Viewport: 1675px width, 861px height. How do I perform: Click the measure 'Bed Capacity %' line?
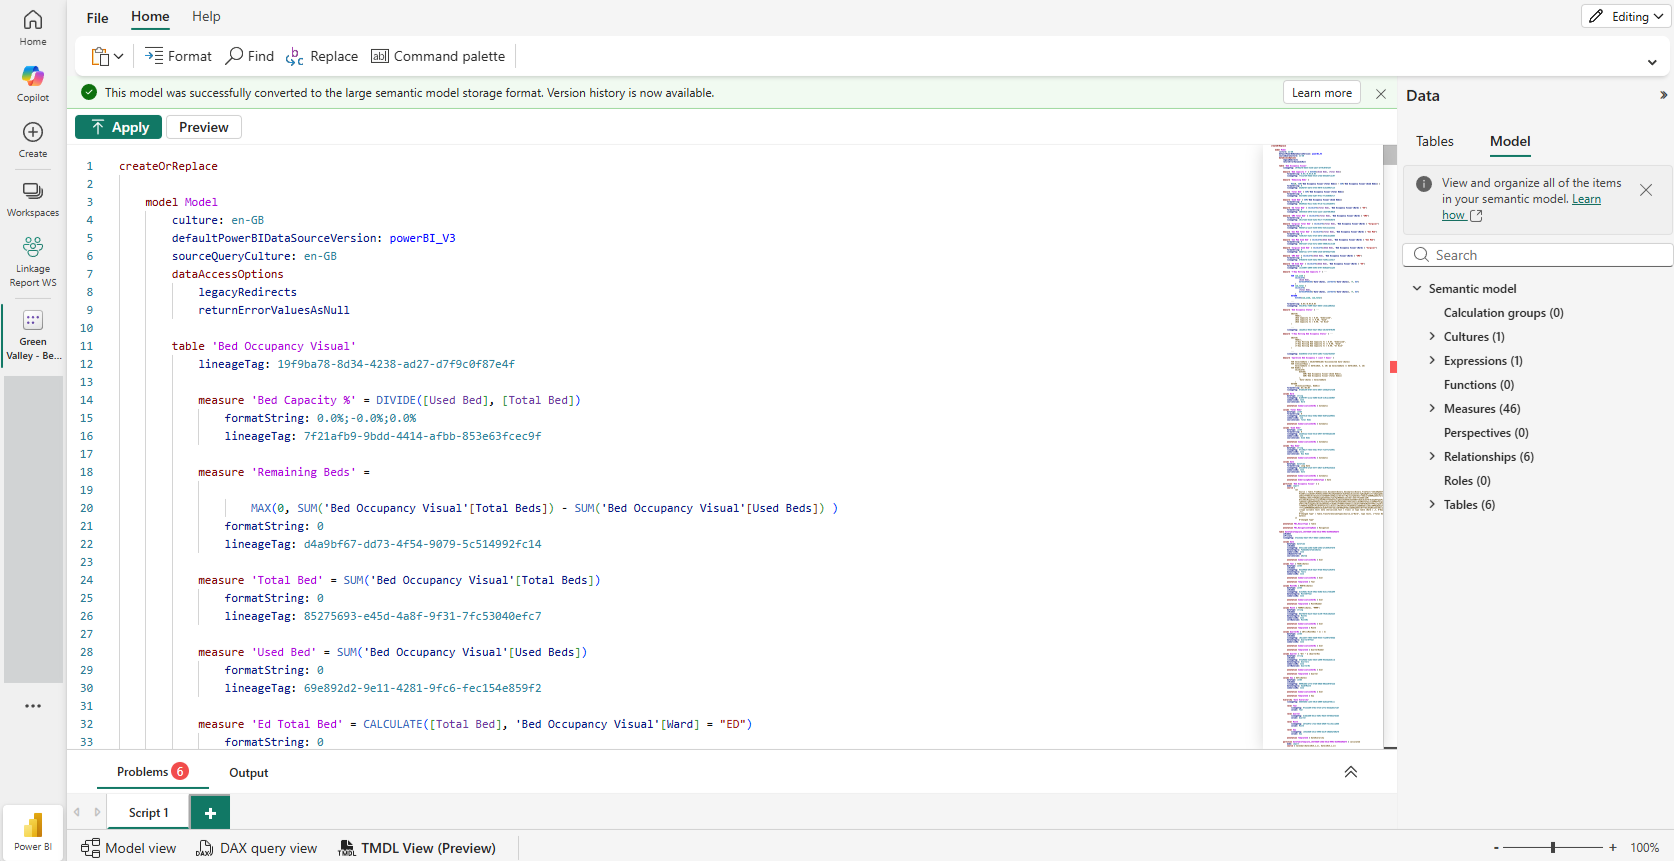coord(389,400)
